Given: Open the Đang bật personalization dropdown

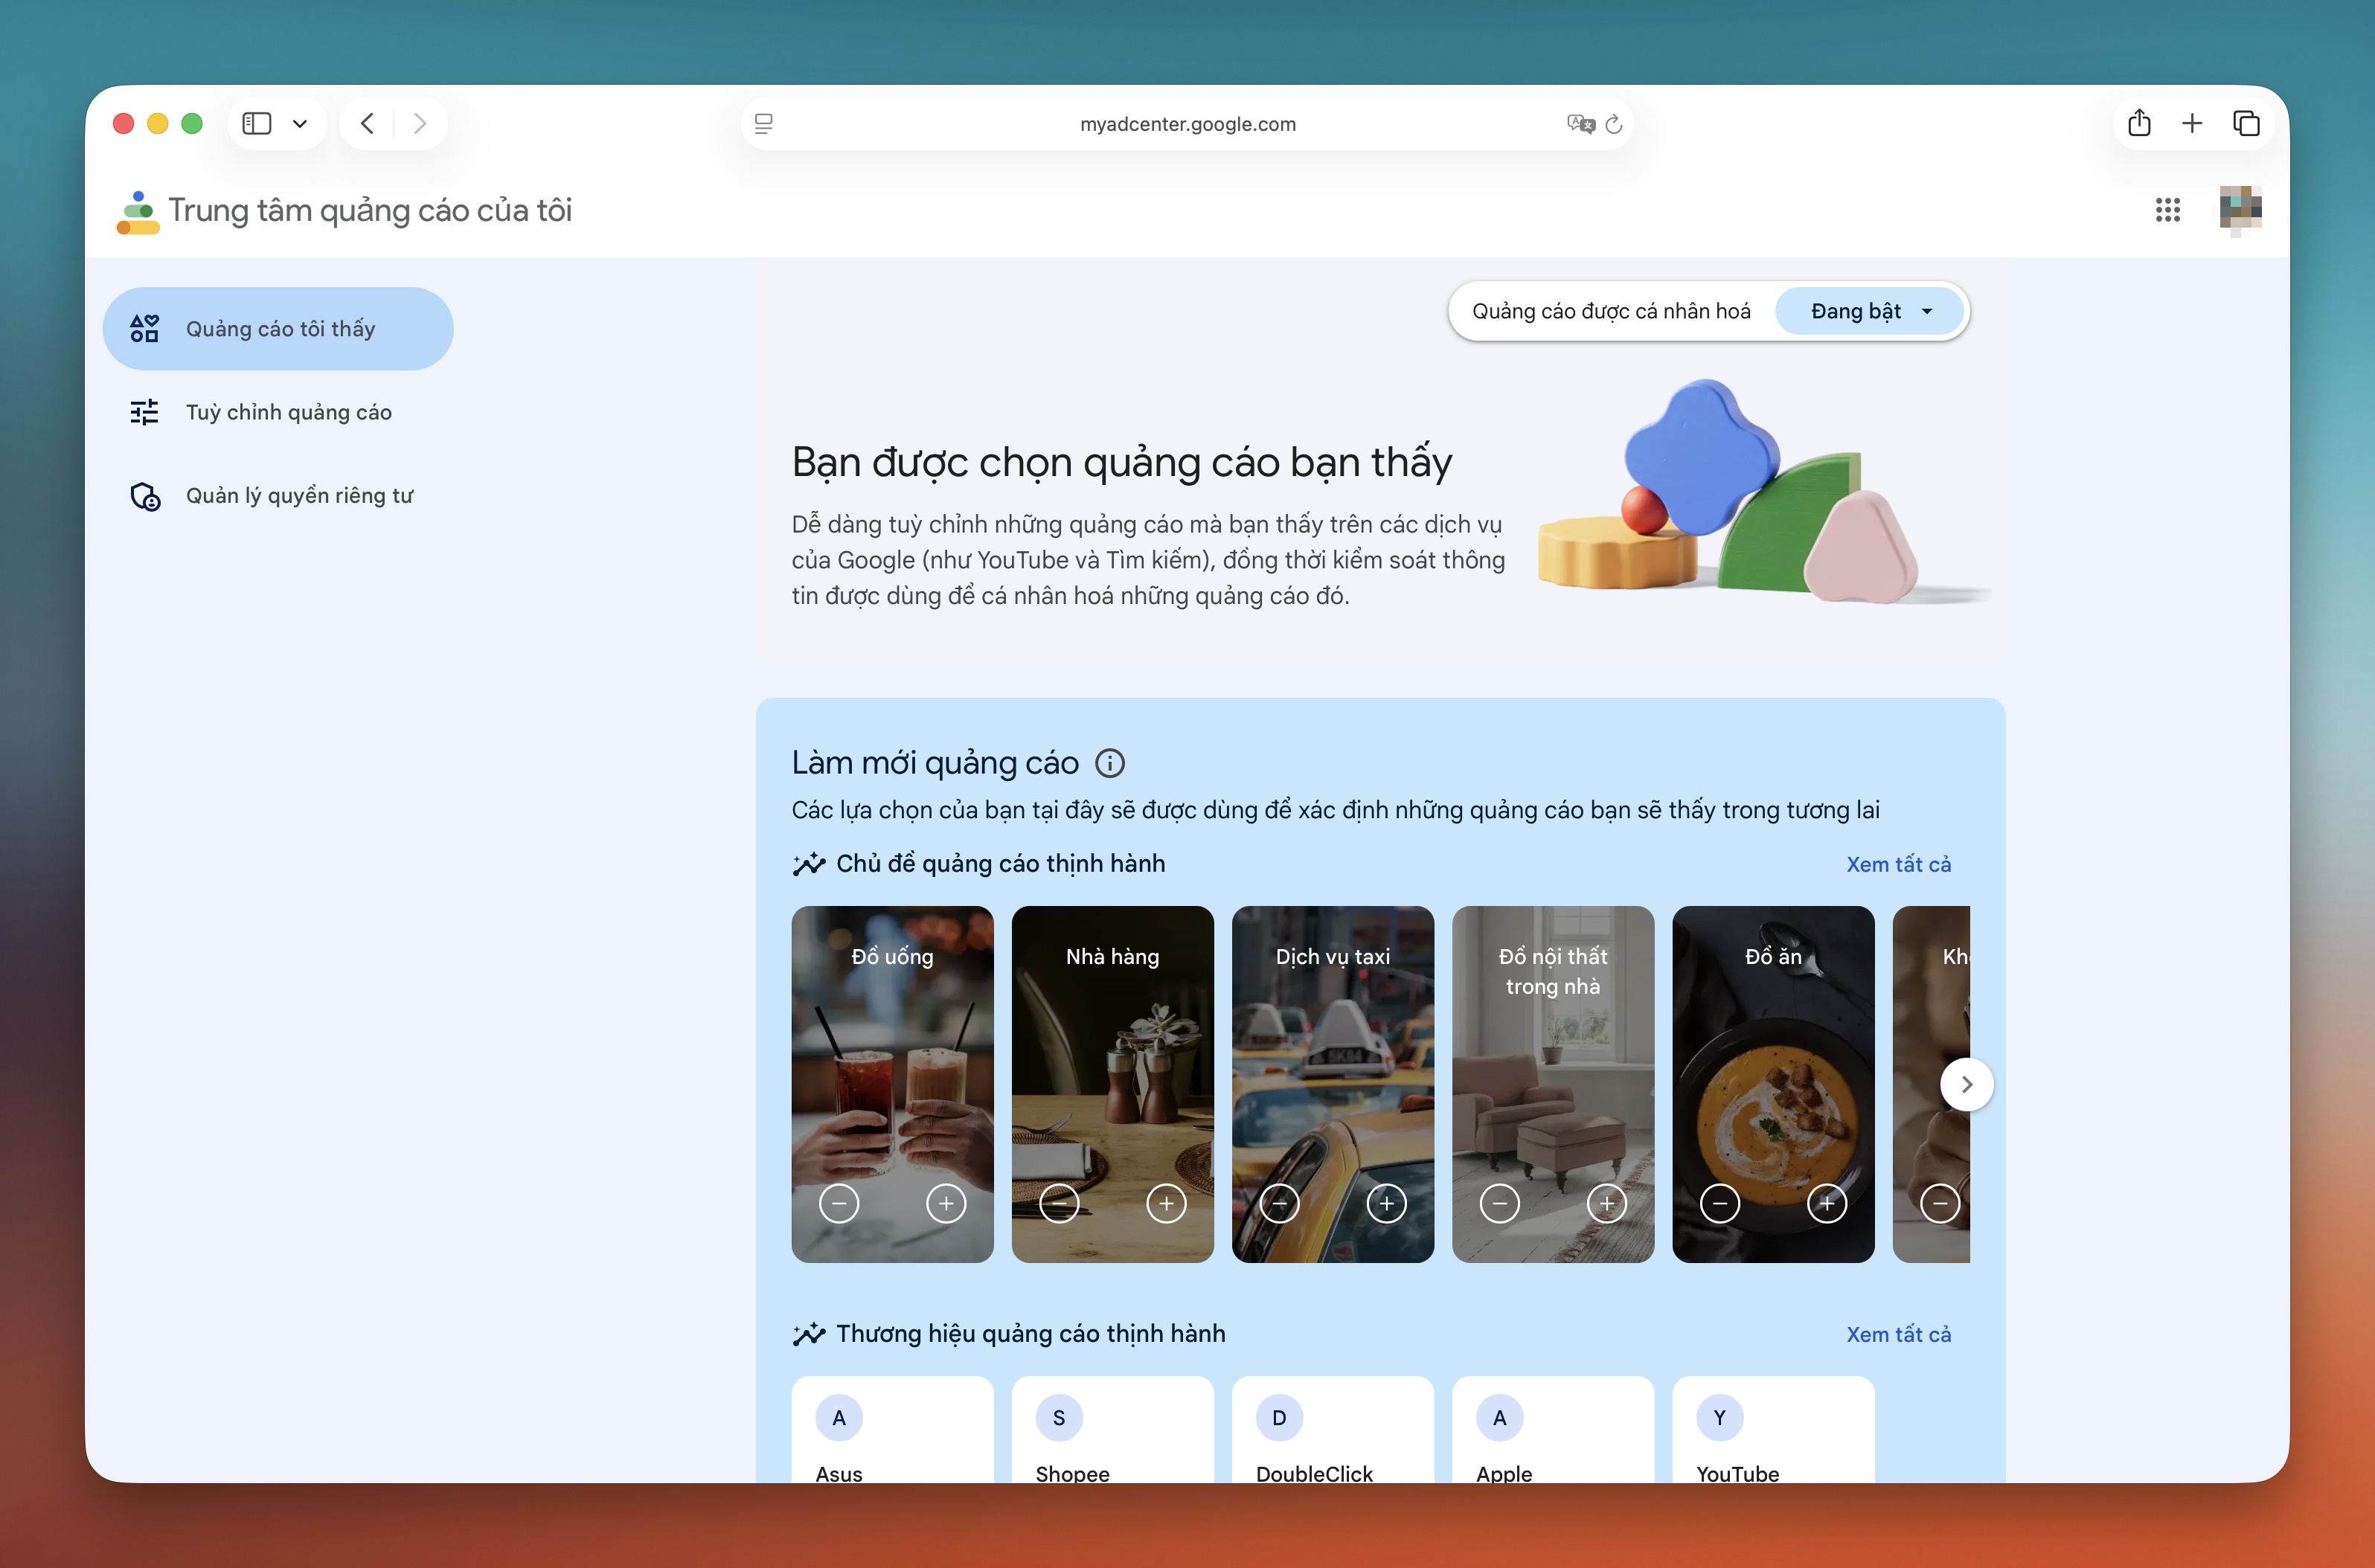Looking at the screenshot, I should point(1870,311).
